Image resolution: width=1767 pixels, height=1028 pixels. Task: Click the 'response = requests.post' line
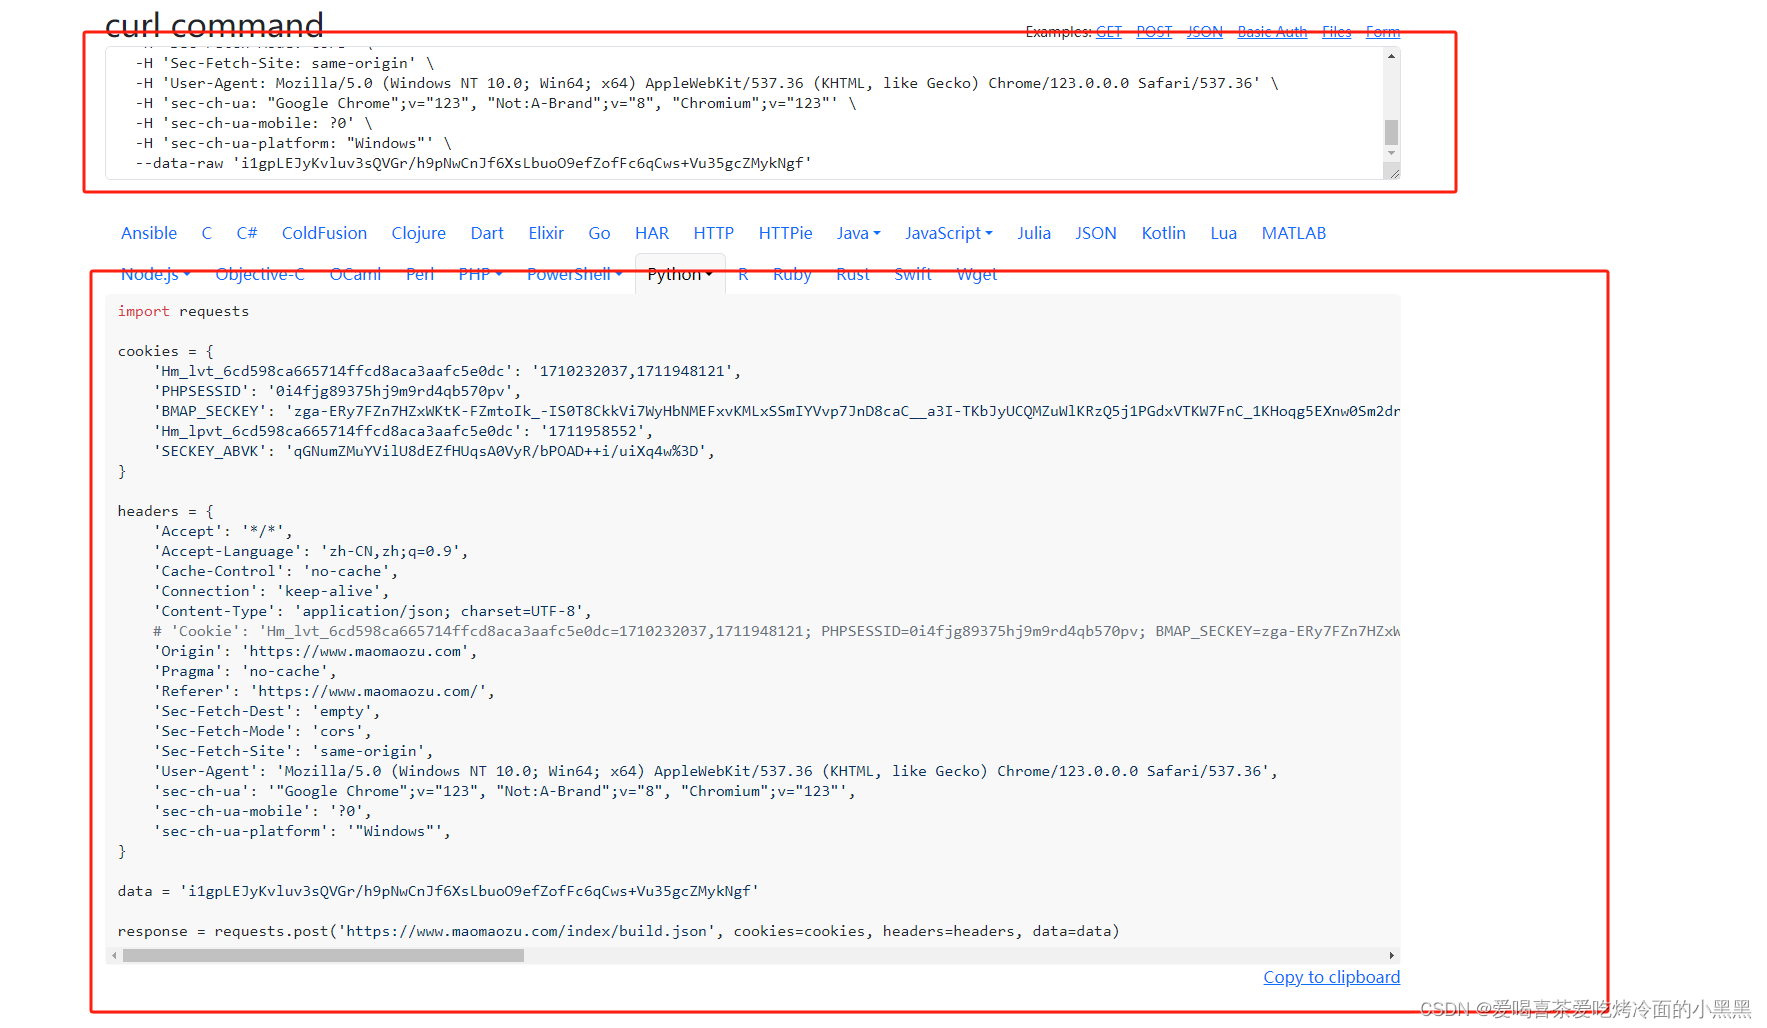(618, 931)
